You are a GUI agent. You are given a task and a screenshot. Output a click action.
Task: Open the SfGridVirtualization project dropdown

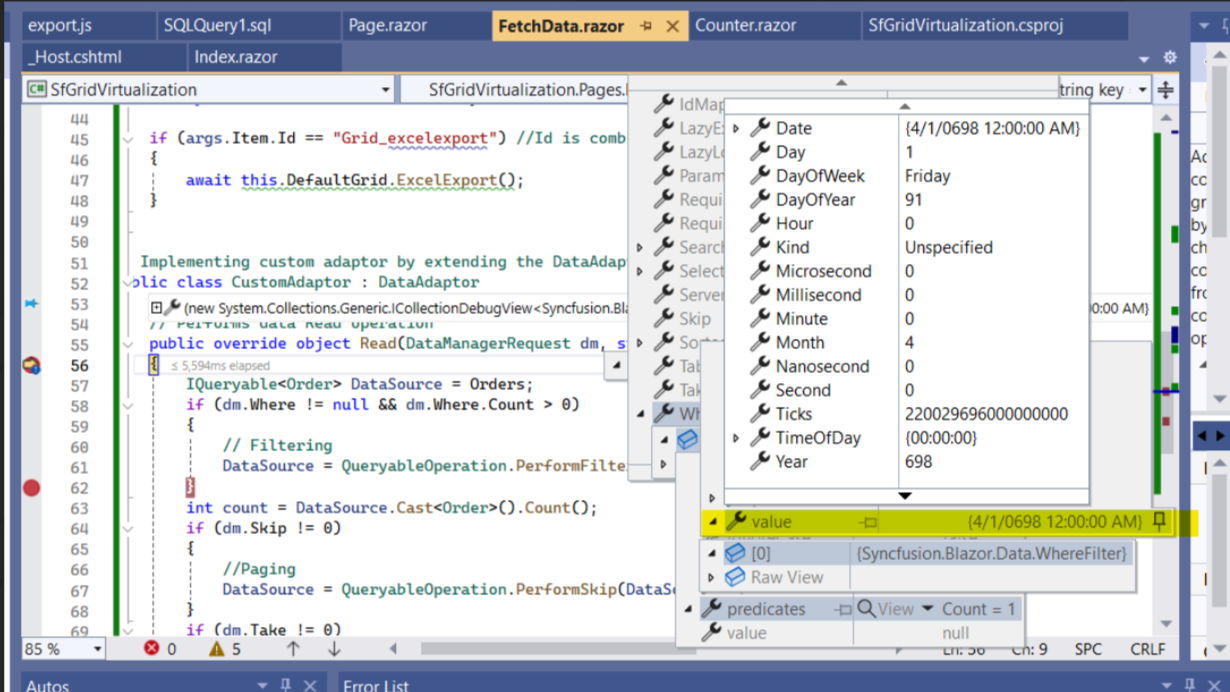[x=385, y=90]
